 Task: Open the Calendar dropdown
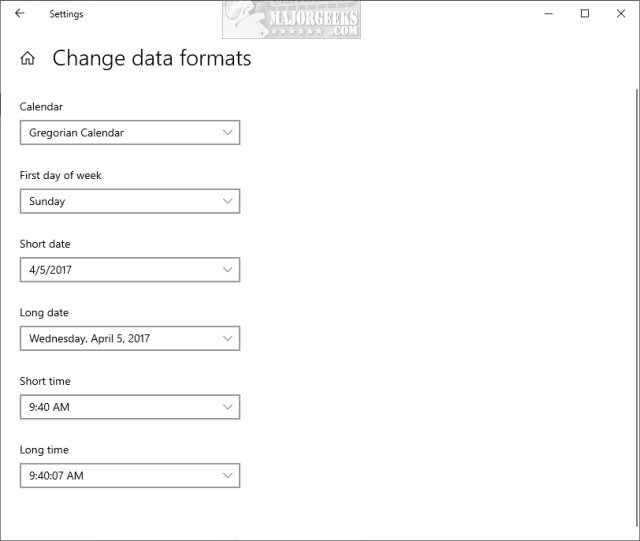[129, 132]
